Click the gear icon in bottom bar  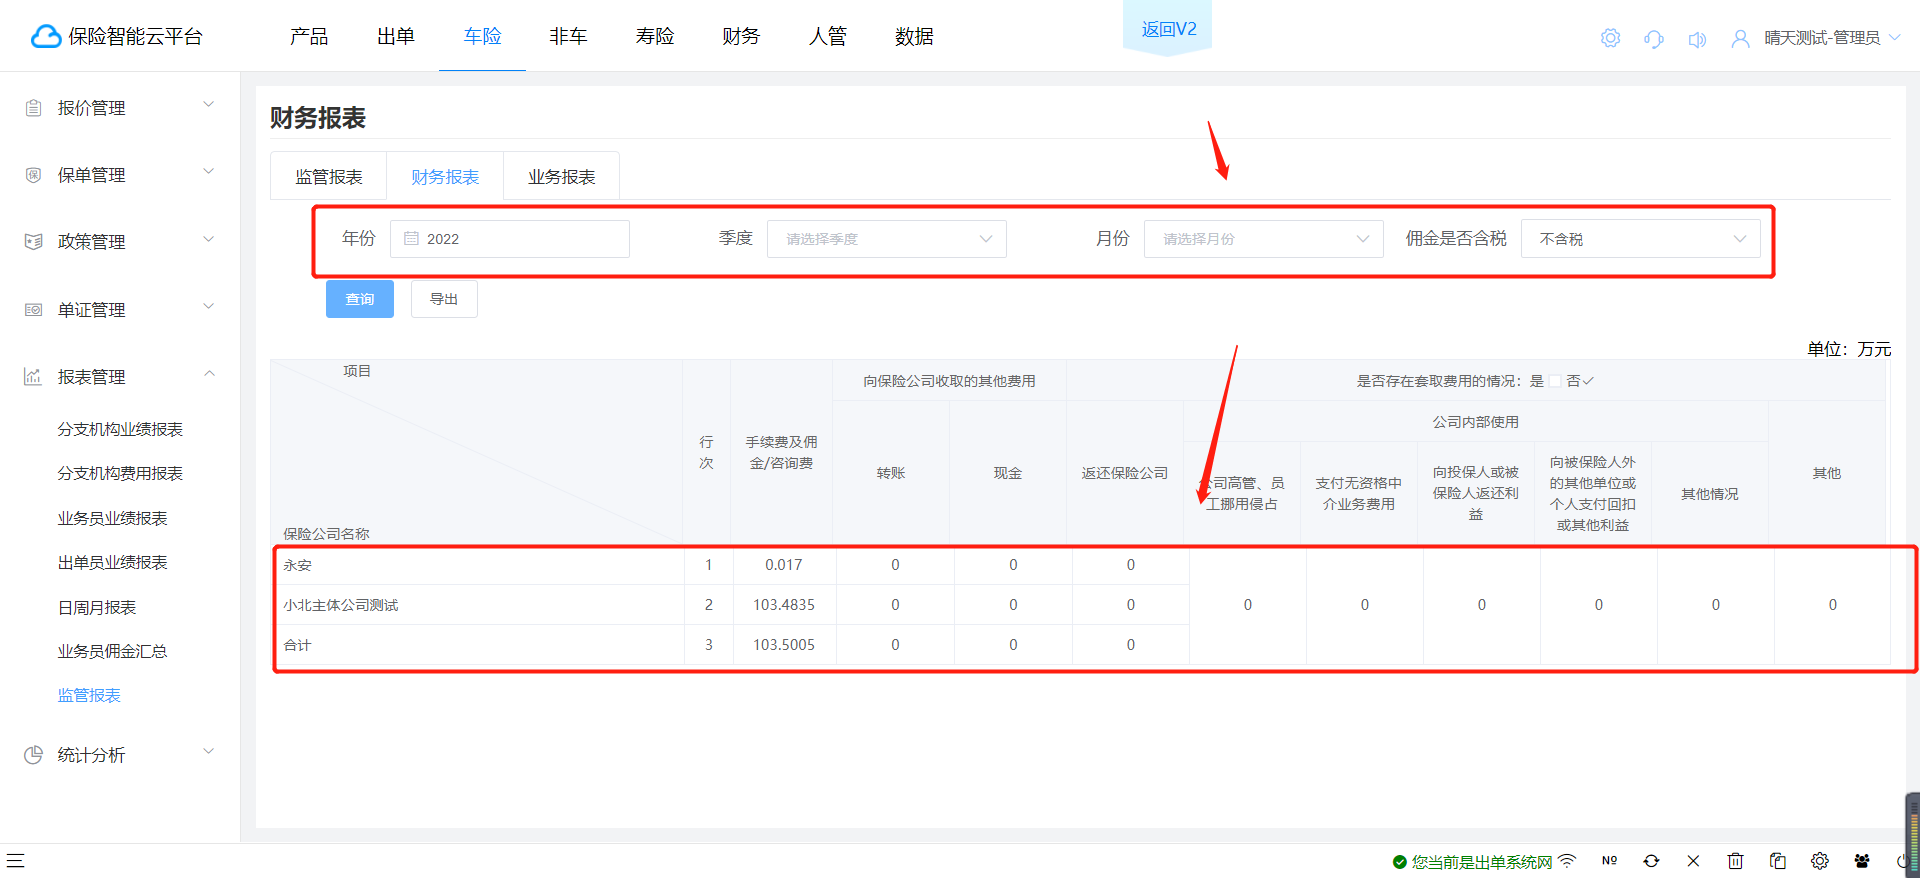[x=1820, y=861]
